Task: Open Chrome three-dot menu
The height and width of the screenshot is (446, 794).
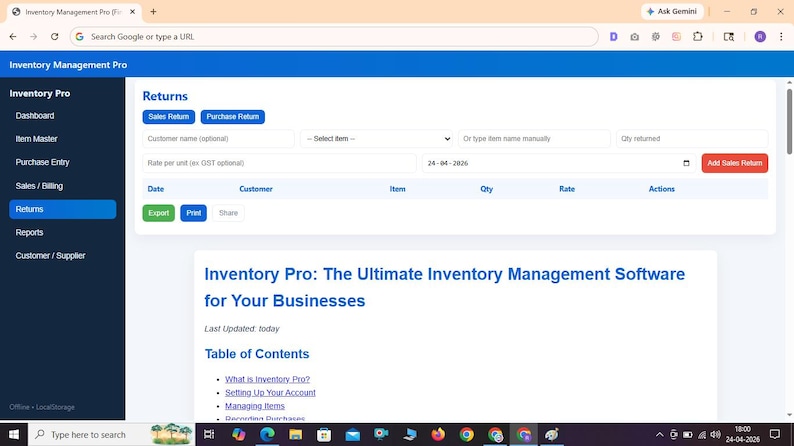Action: (781, 36)
